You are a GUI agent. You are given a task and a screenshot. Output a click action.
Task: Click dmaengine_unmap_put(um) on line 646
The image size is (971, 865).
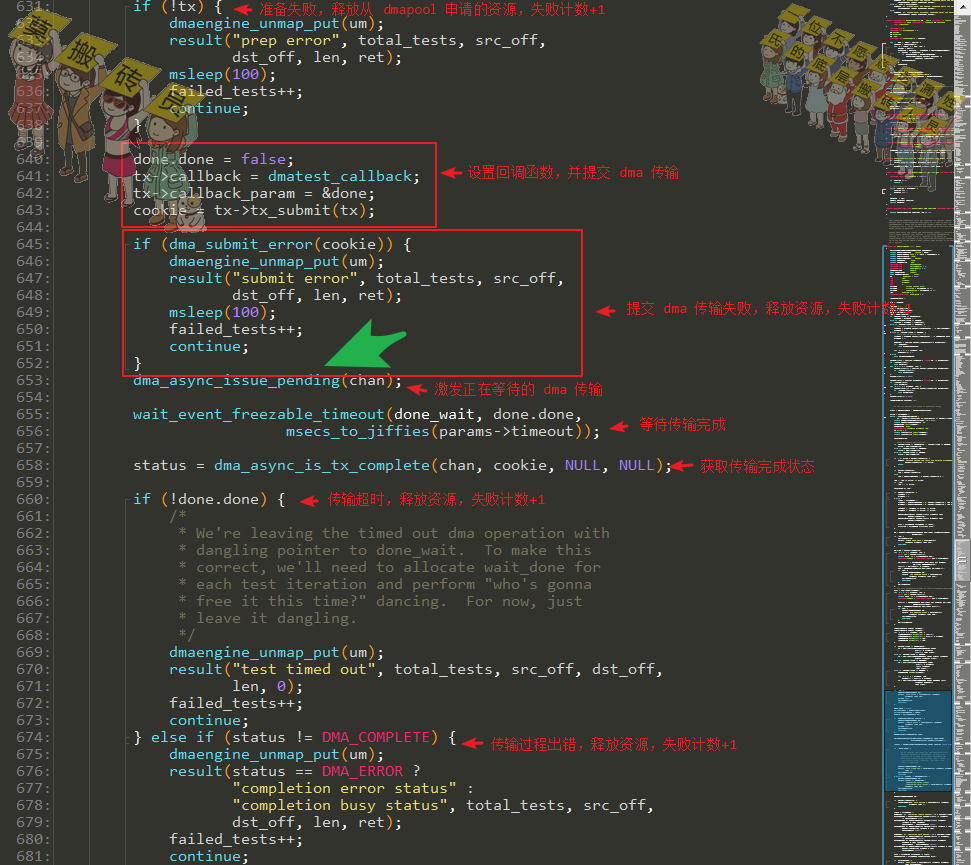[x=272, y=261]
